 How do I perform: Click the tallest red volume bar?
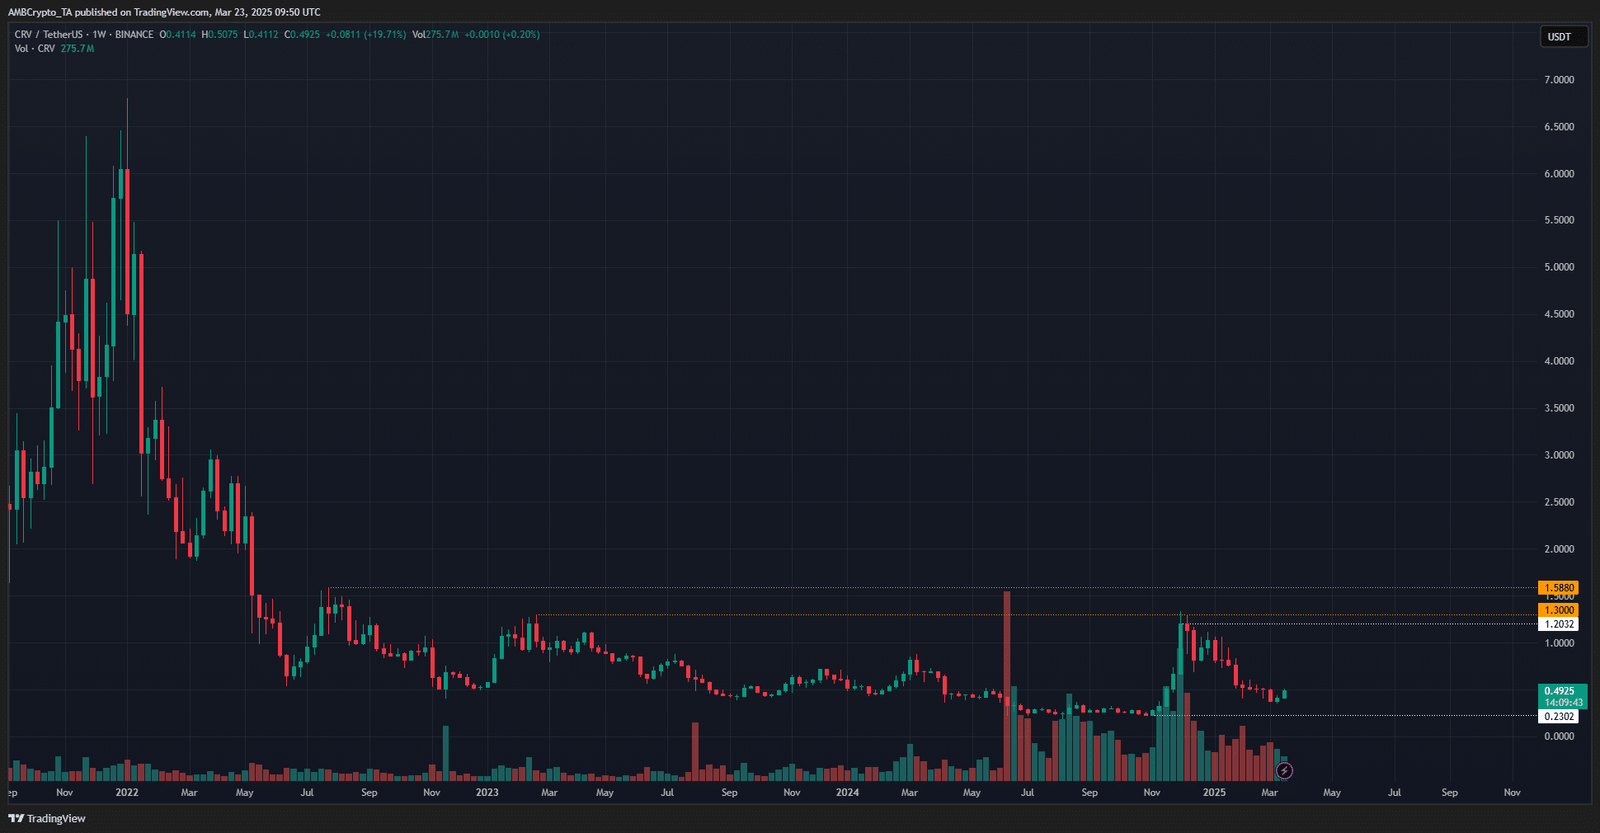tap(1007, 685)
